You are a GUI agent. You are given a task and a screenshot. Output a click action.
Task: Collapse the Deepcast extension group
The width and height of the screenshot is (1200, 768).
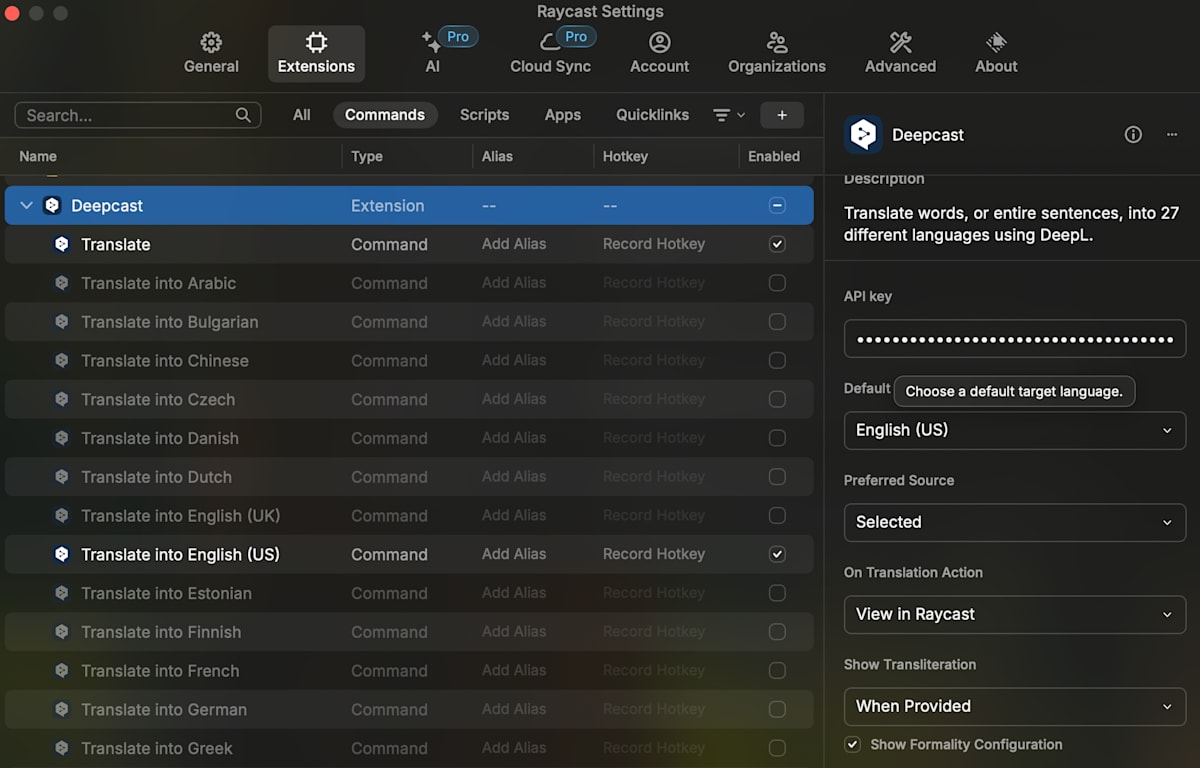pos(27,205)
